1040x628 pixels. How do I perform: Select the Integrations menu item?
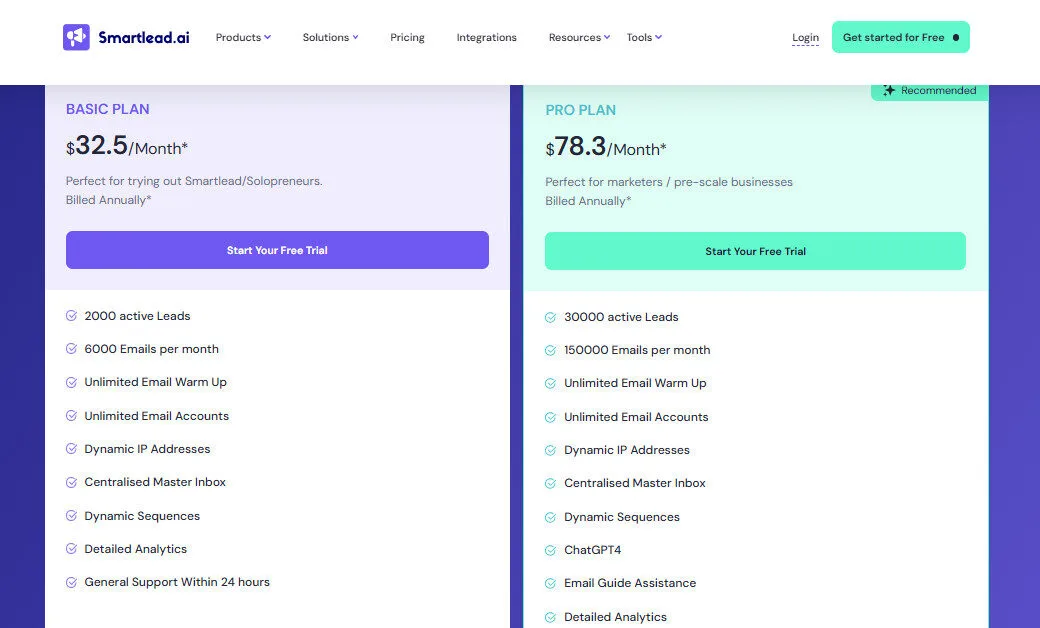click(x=486, y=37)
